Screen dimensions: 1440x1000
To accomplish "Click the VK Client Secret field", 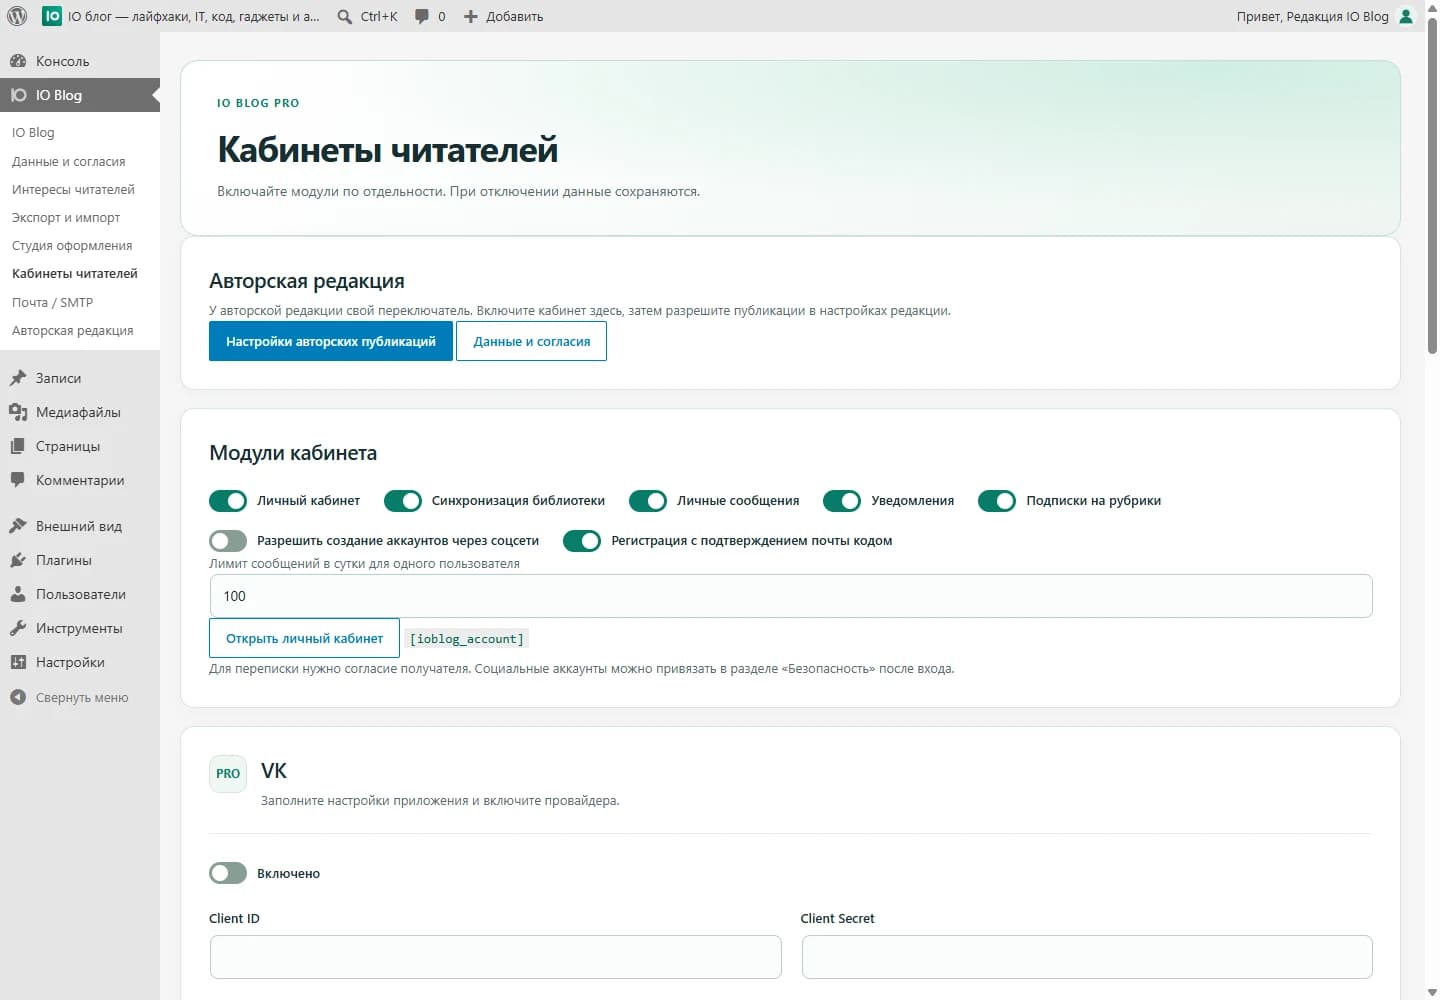I will pos(1087,957).
